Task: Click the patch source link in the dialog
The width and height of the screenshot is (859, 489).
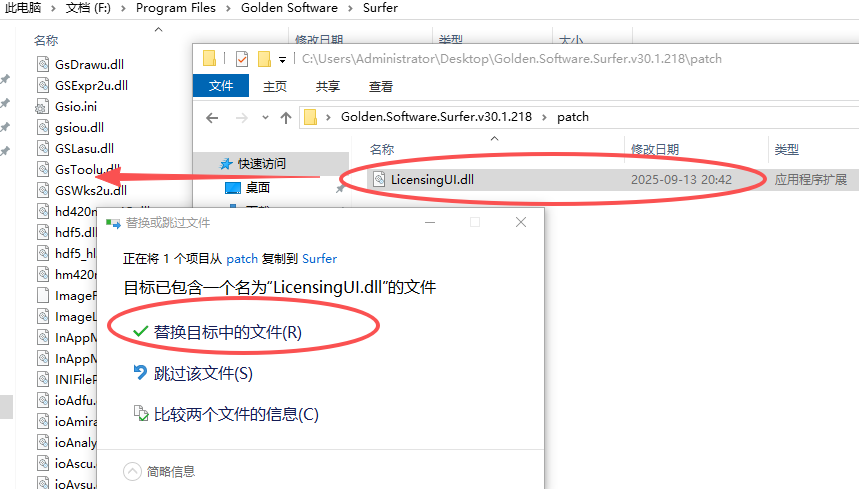Action: 242,259
